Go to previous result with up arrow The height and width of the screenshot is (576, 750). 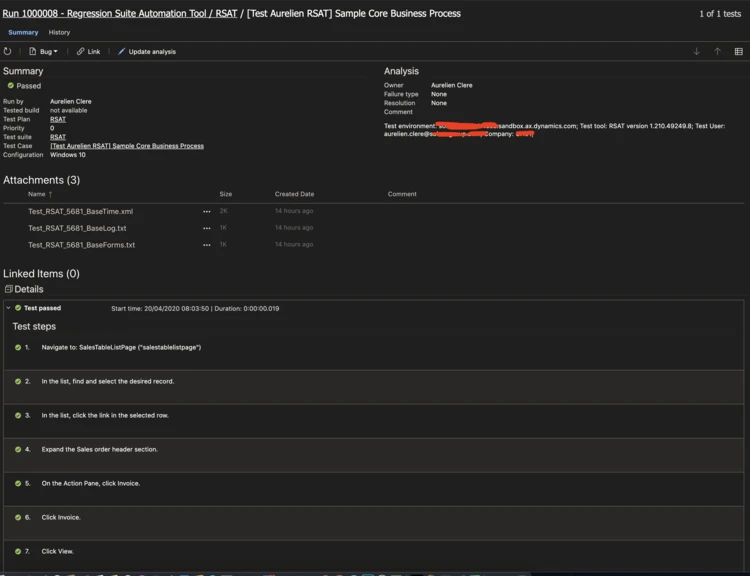coord(717,51)
